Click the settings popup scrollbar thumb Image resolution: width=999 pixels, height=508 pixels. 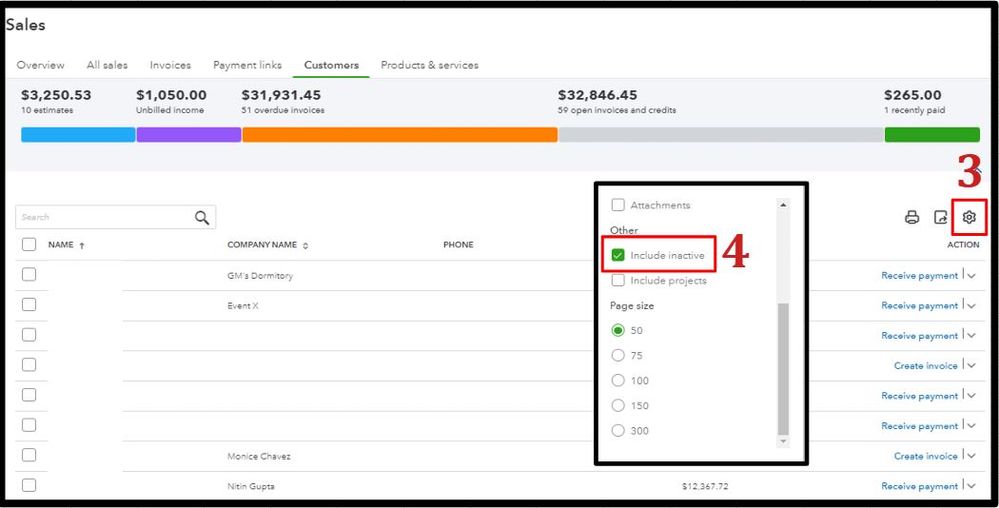783,370
